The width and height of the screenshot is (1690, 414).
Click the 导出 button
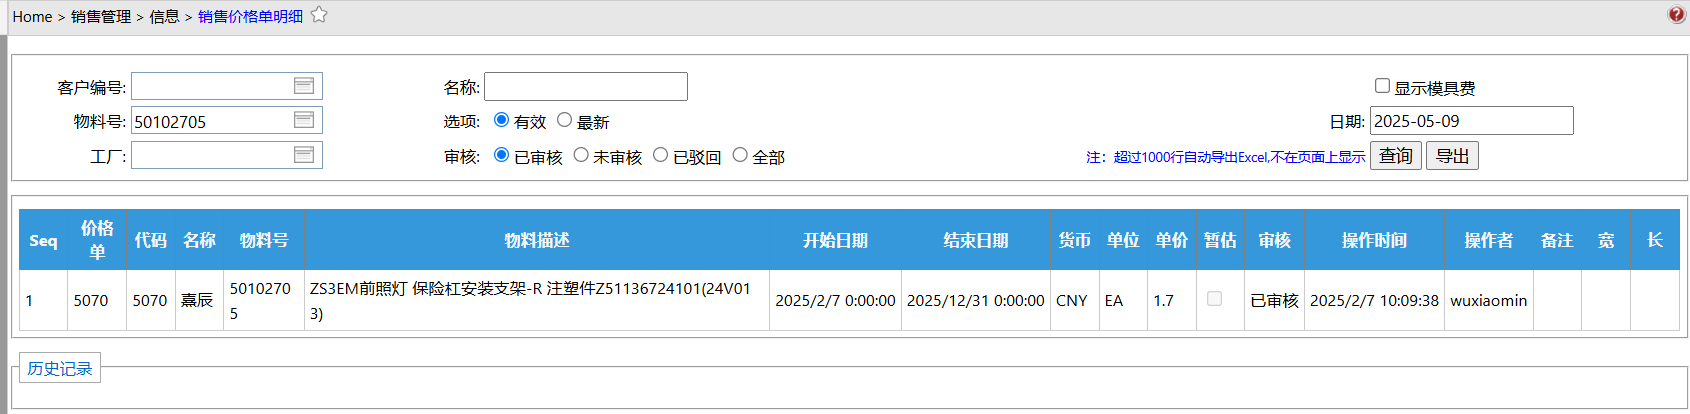pos(1452,156)
